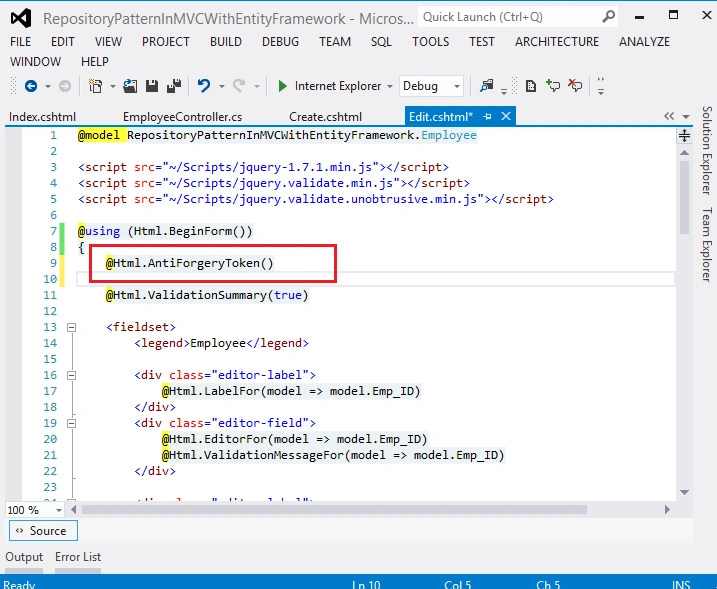Open the toolbar overflow options arrow
The image size is (717, 589).
(601, 86)
